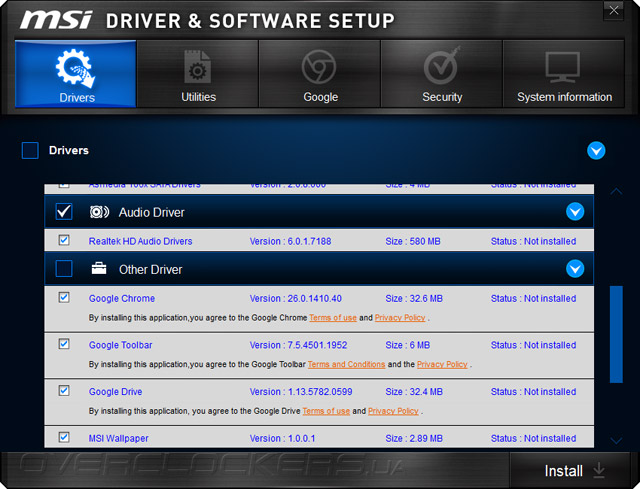The image size is (640, 489).
Task: Click Size : 2.89 MB text
Action: (x=414, y=438)
